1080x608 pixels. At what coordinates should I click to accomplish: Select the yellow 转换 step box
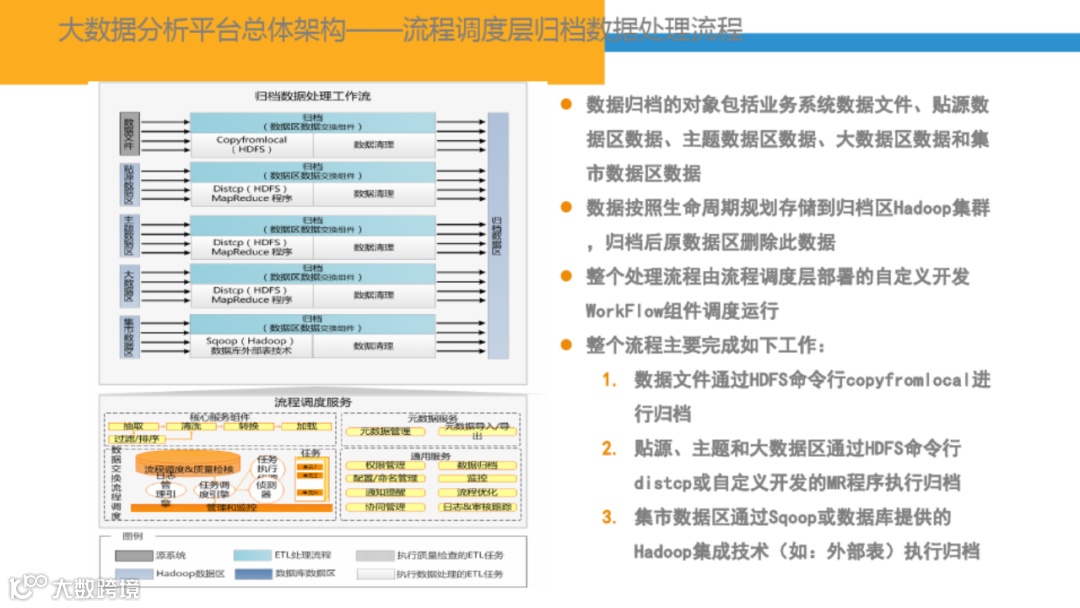(x=249, y=427)
